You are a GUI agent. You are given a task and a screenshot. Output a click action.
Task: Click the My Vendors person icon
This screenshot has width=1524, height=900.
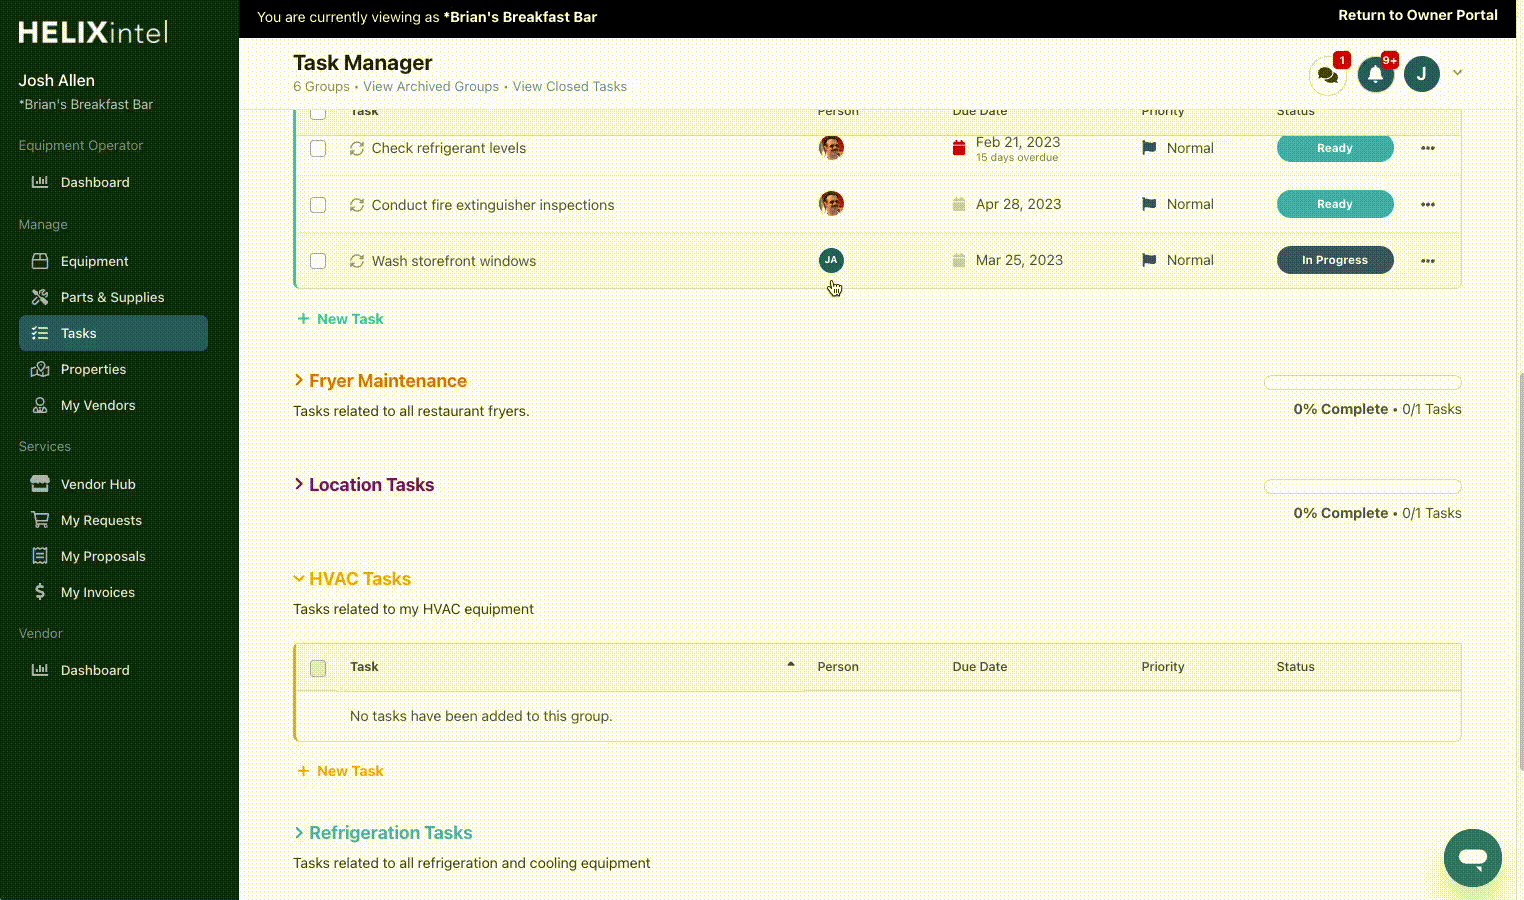[40, 405]
